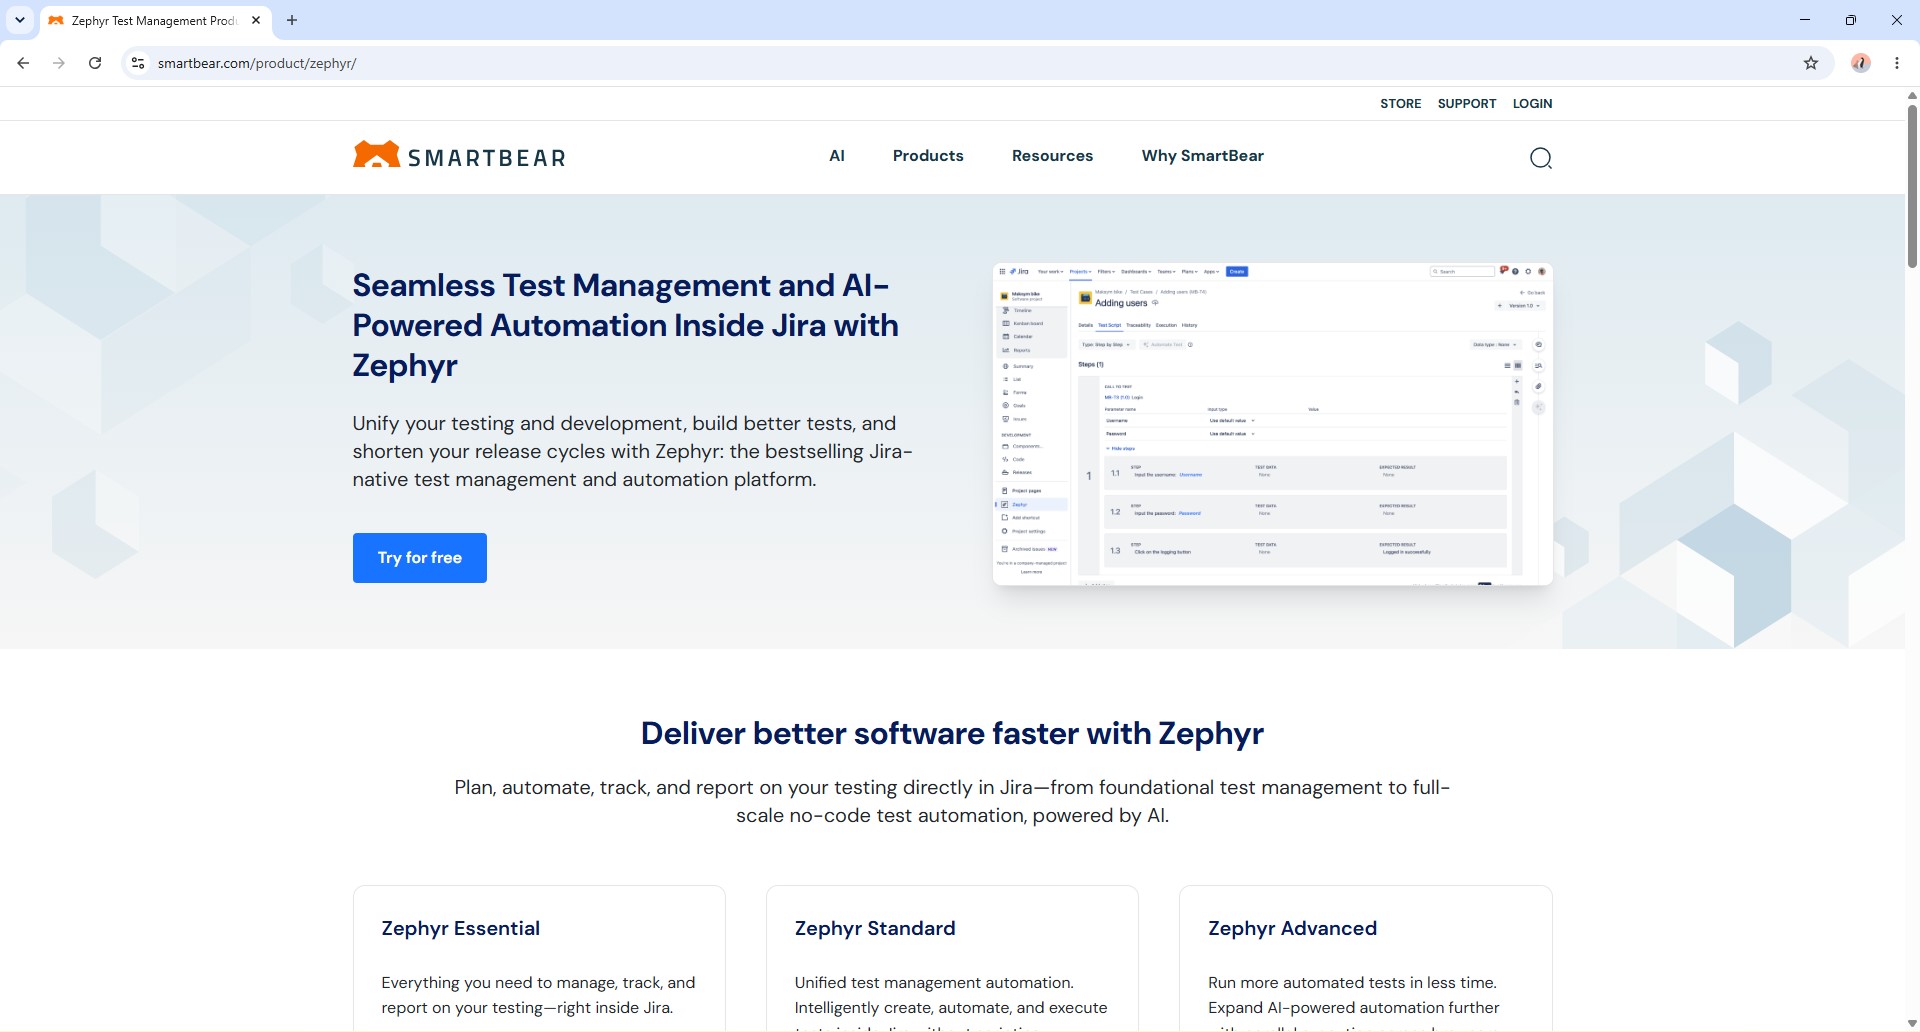Open the AI menu item
This screenshot has height=1032, width=1920.
click(837, 156)
